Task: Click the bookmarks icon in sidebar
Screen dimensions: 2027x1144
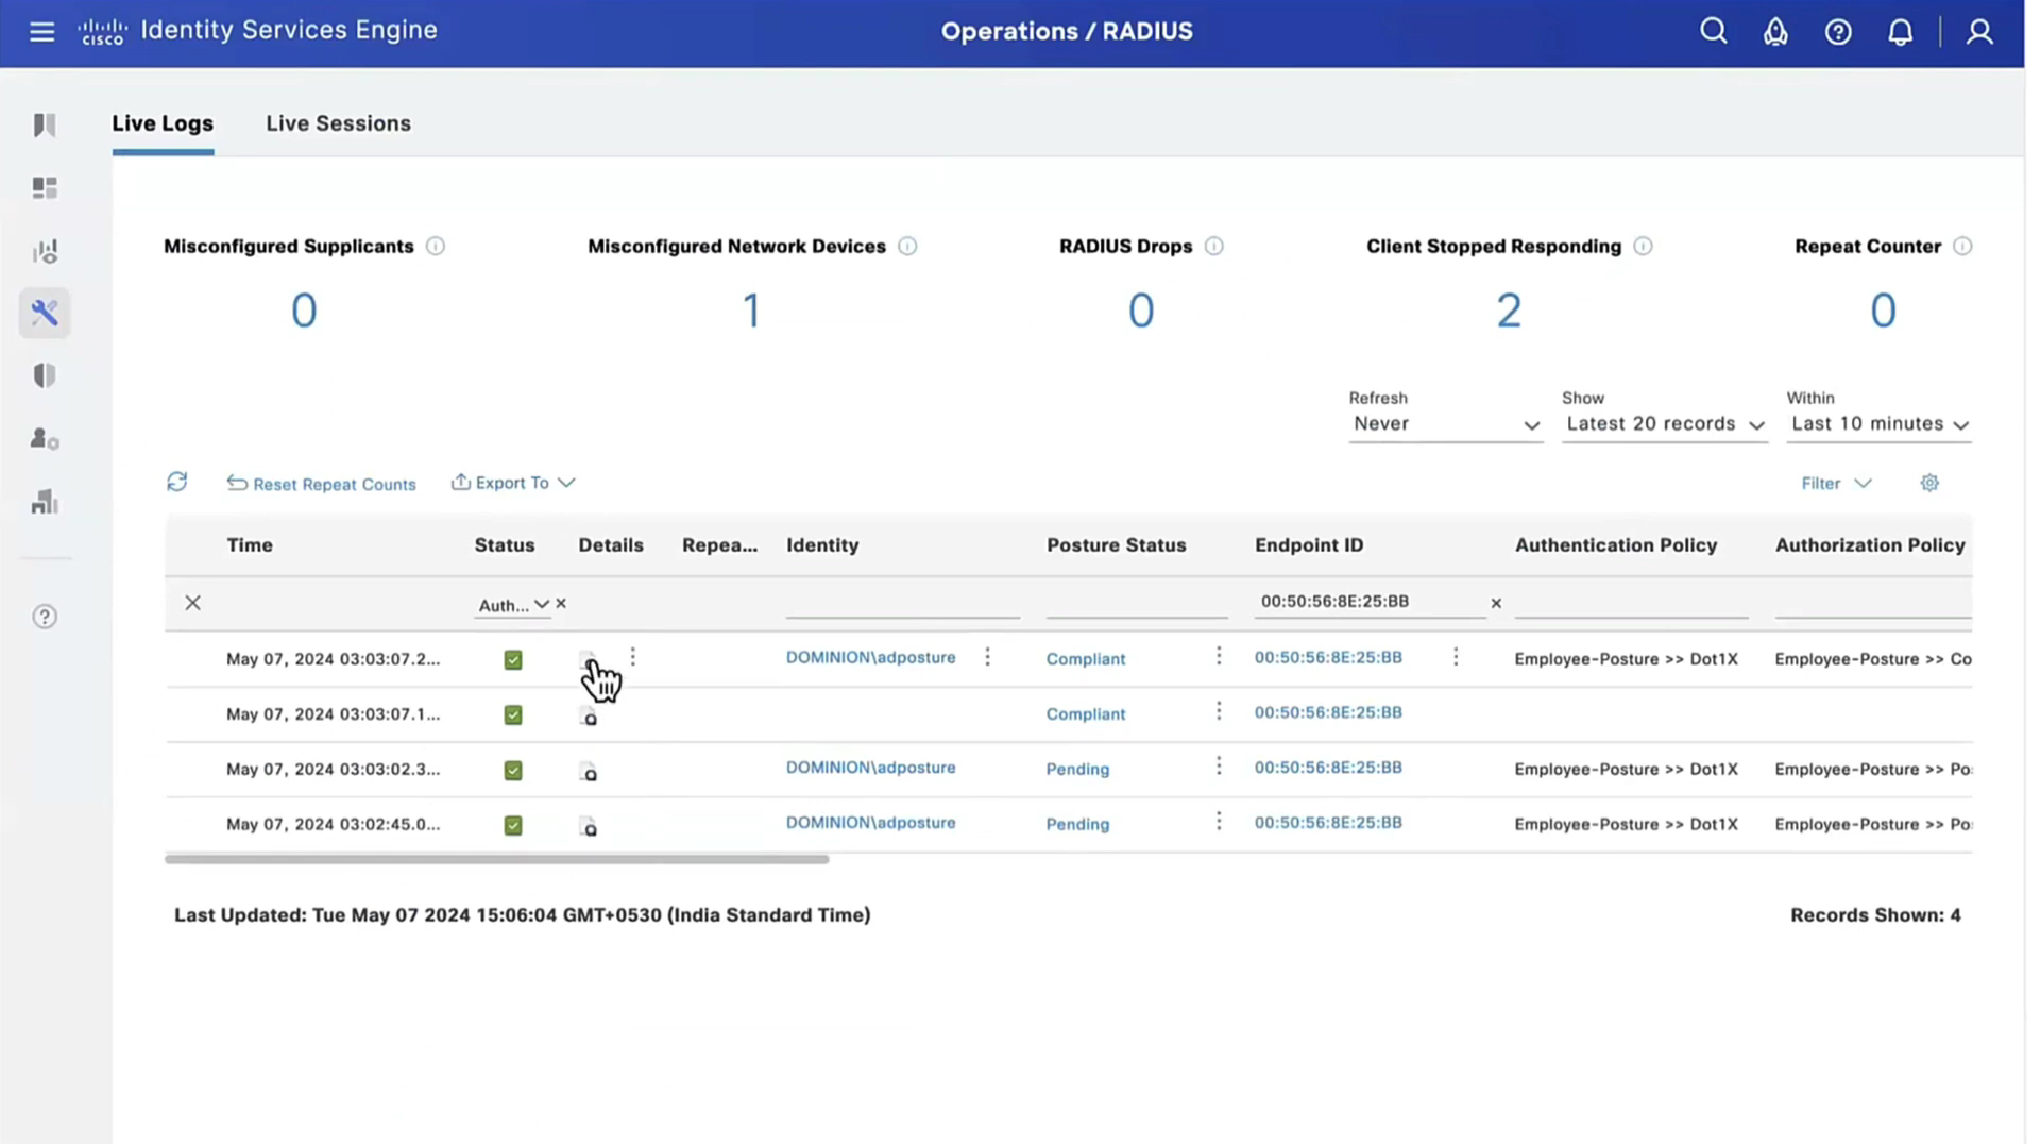Action: tap(44, 125)
